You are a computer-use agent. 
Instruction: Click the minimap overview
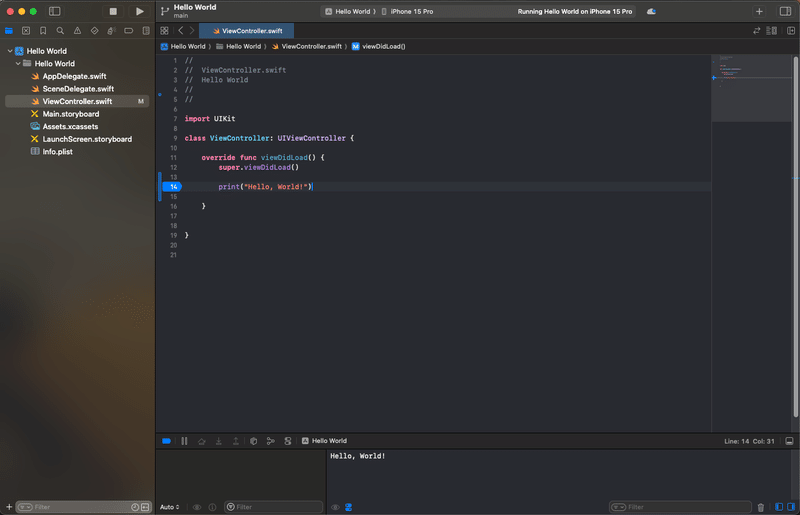(x=751, y=88)
